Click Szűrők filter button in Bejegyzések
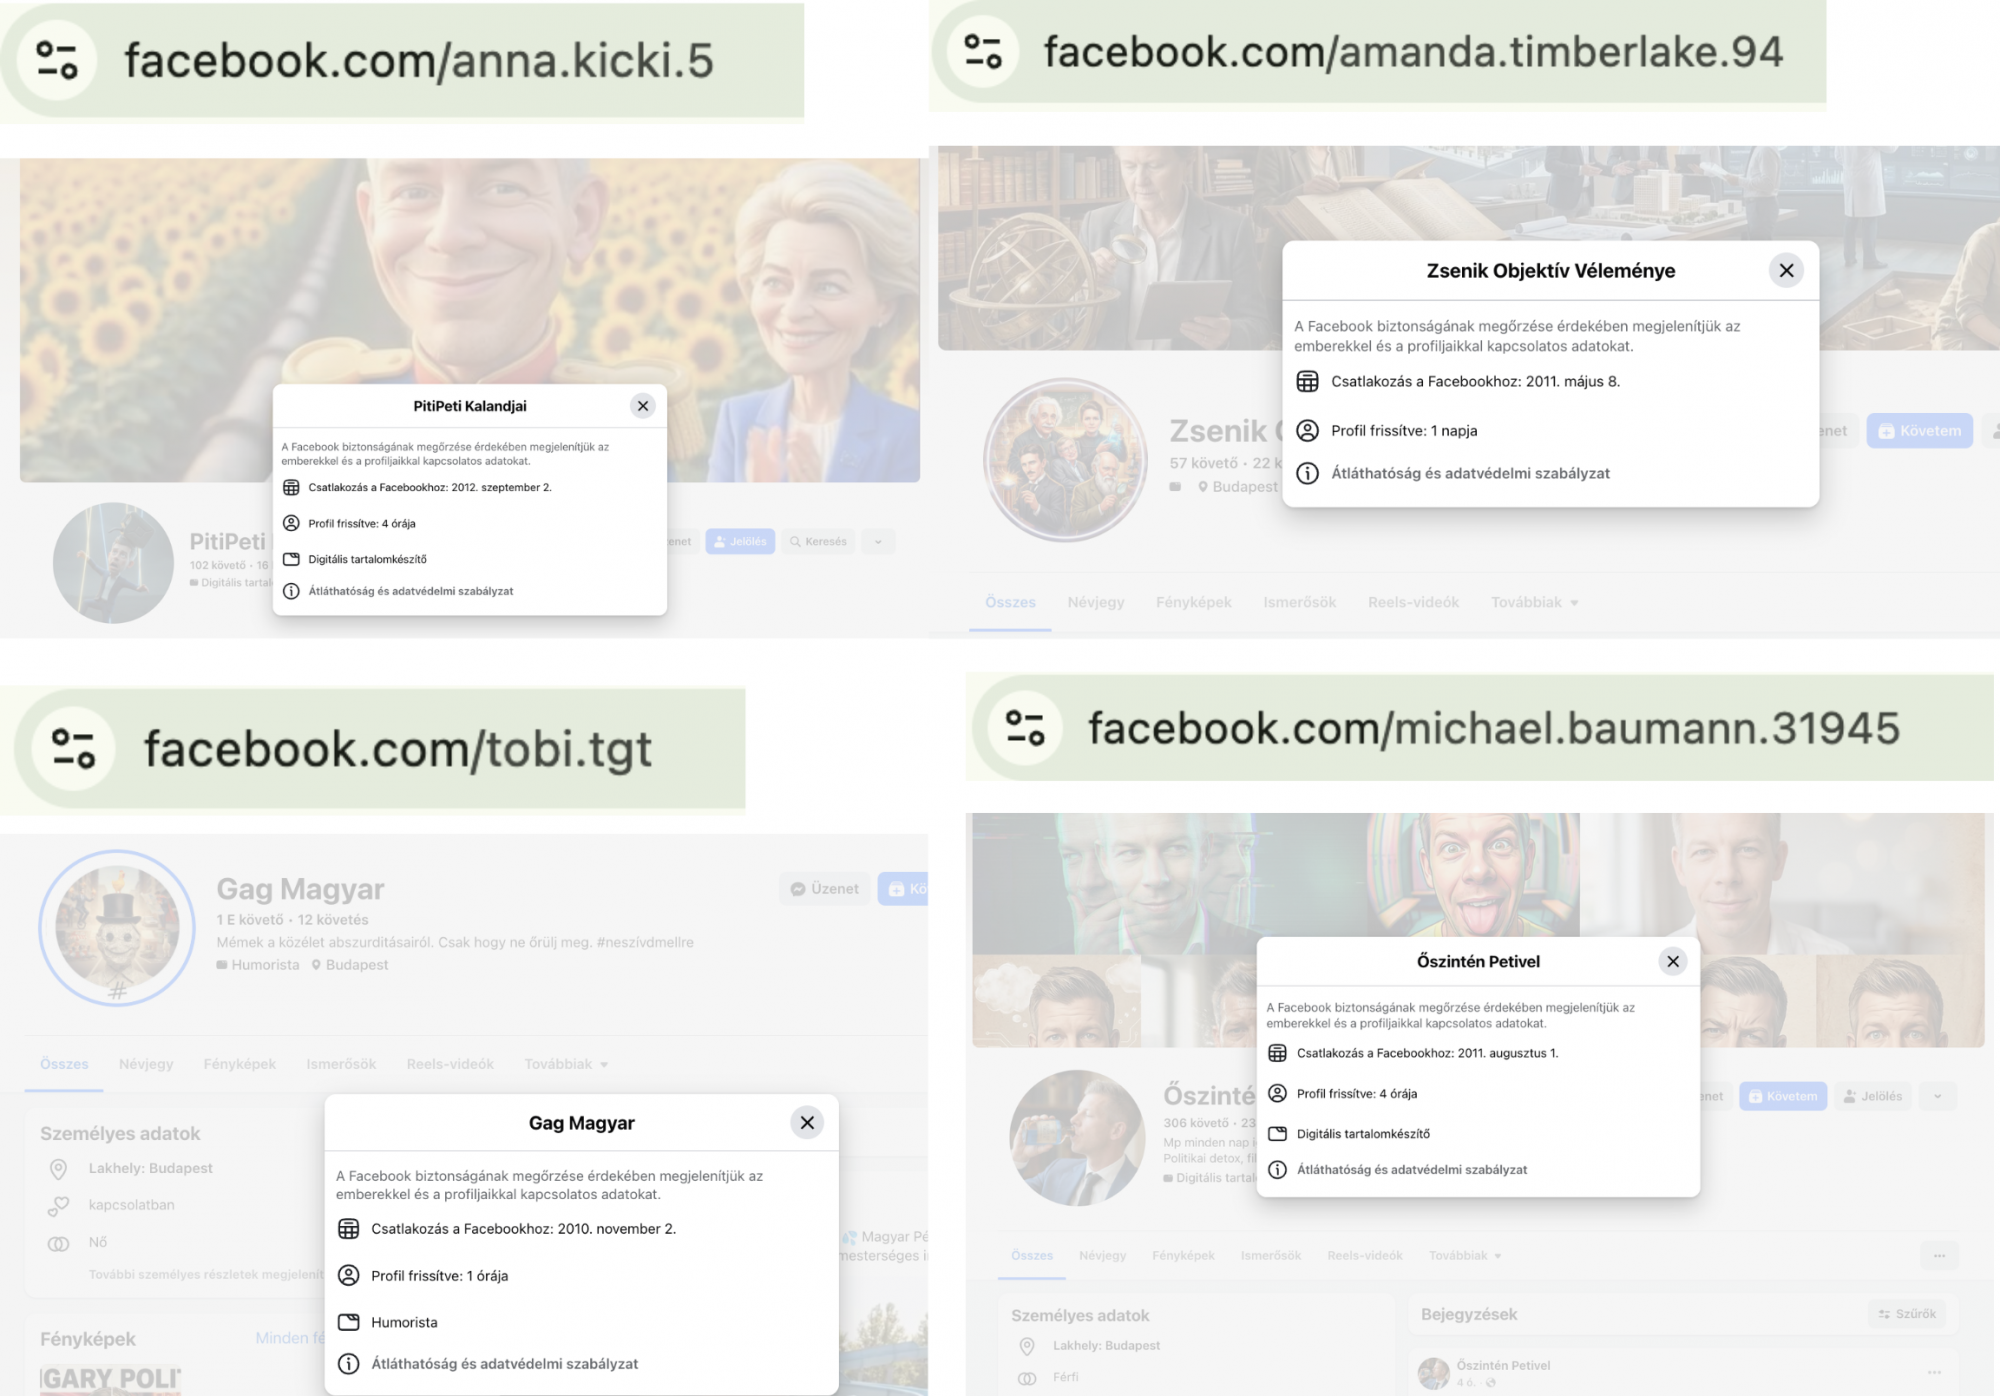 point(1907,1314)
